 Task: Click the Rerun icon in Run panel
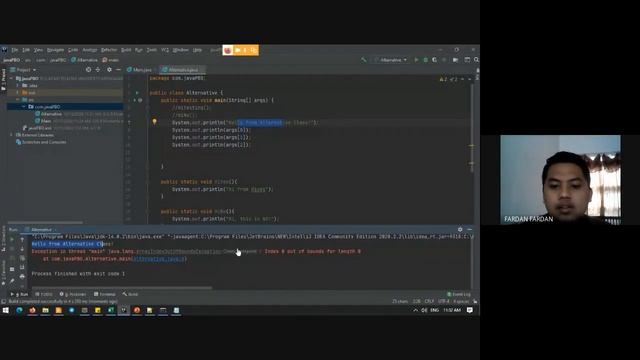click(x=12, y=239)
